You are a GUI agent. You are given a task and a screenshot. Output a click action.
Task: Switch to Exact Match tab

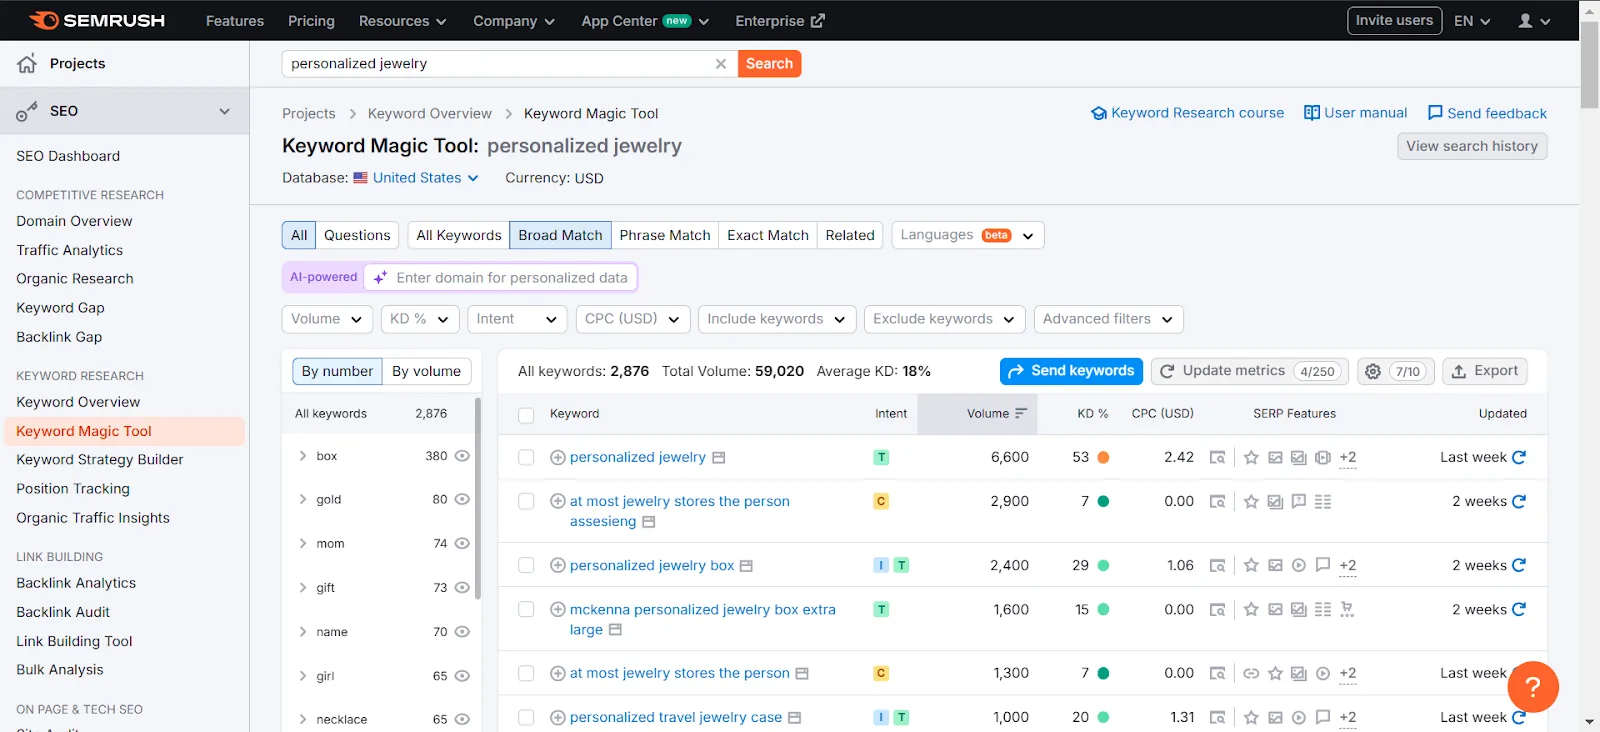pyautogui.click(x=768, y=235)
